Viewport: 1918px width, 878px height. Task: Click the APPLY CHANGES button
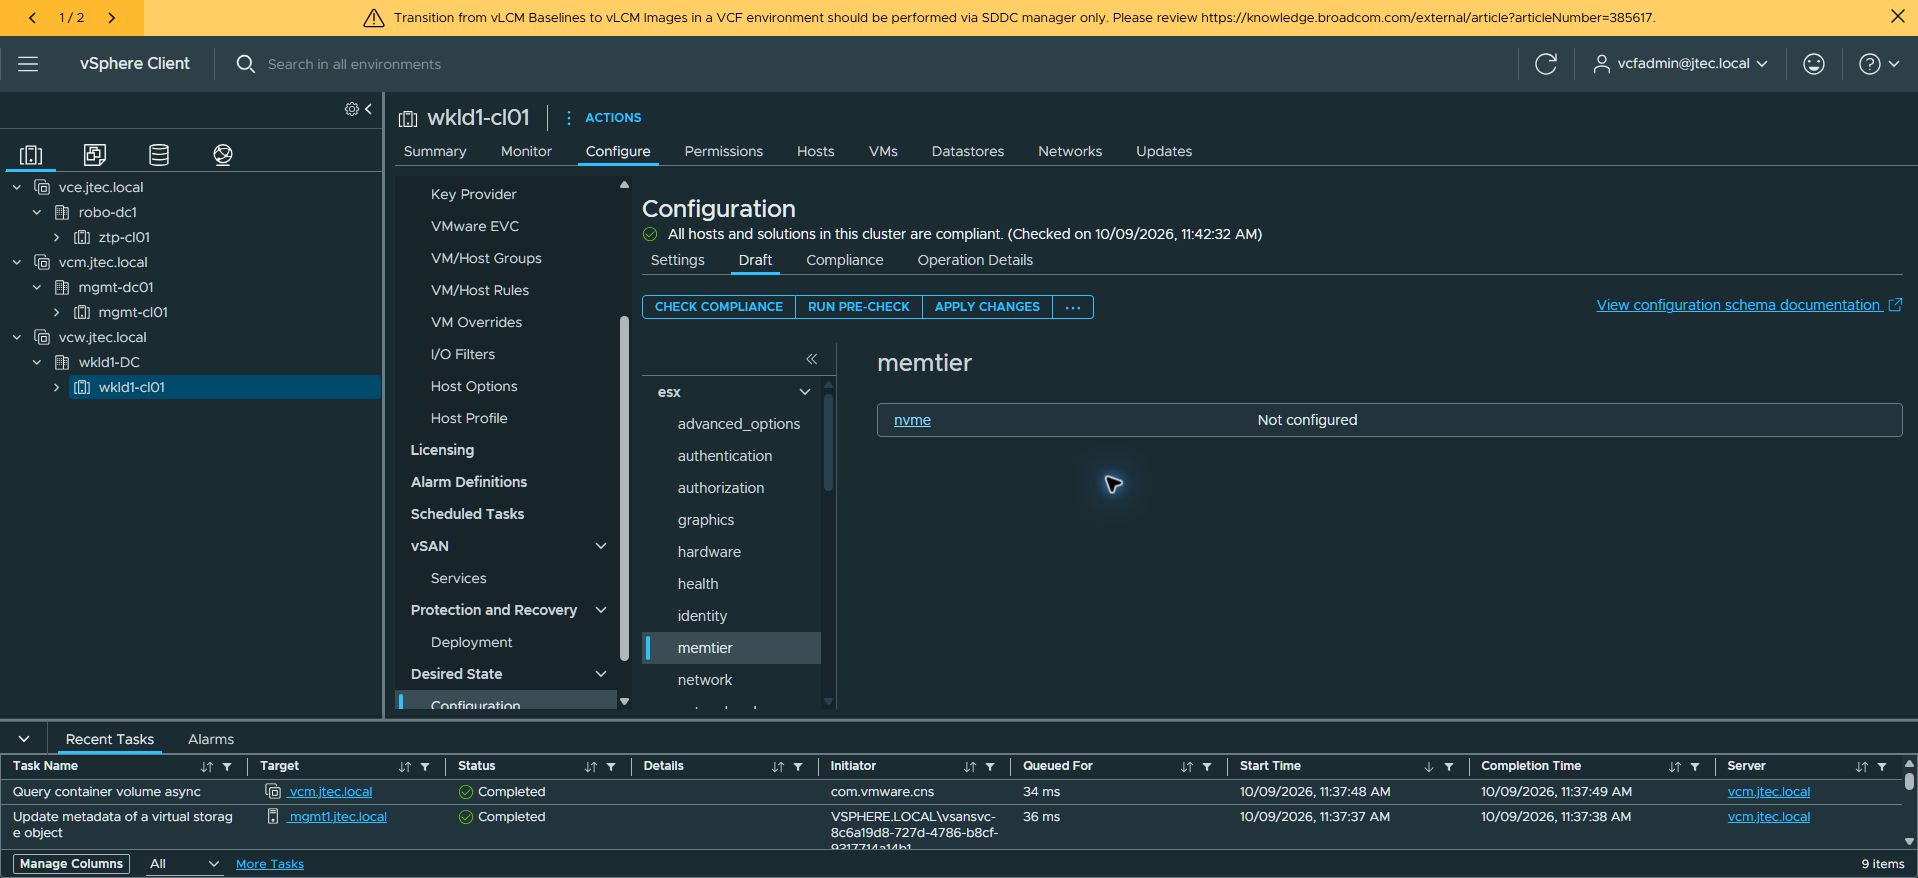pos(987,307)
